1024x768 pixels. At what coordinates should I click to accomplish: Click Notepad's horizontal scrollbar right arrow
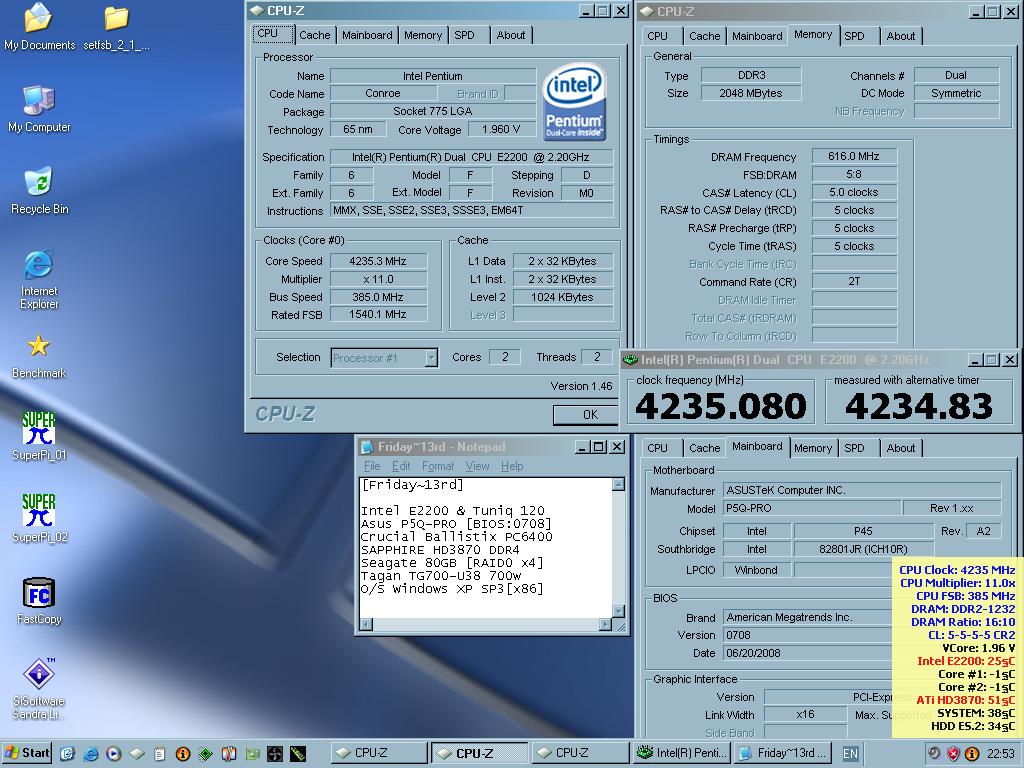(x=605, y=624)
